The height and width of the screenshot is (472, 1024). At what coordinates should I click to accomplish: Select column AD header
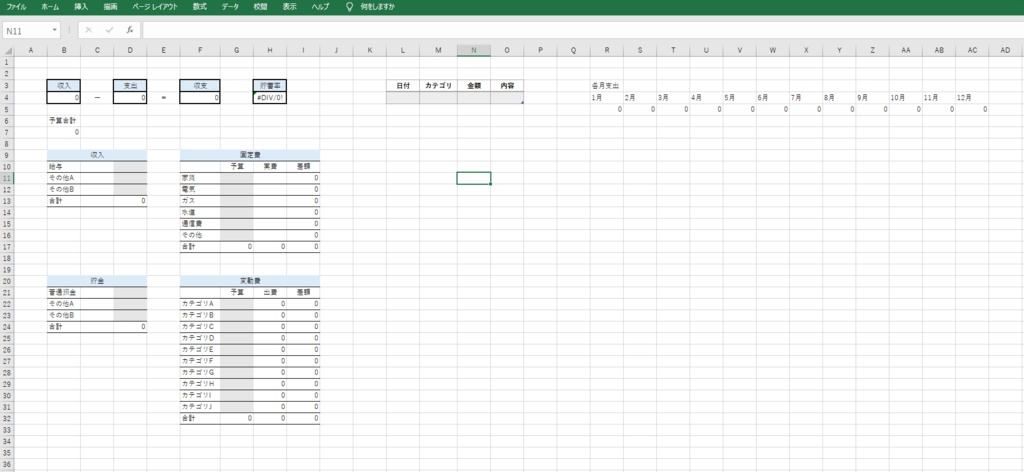pyautogui.click(x=1004, y=50)
